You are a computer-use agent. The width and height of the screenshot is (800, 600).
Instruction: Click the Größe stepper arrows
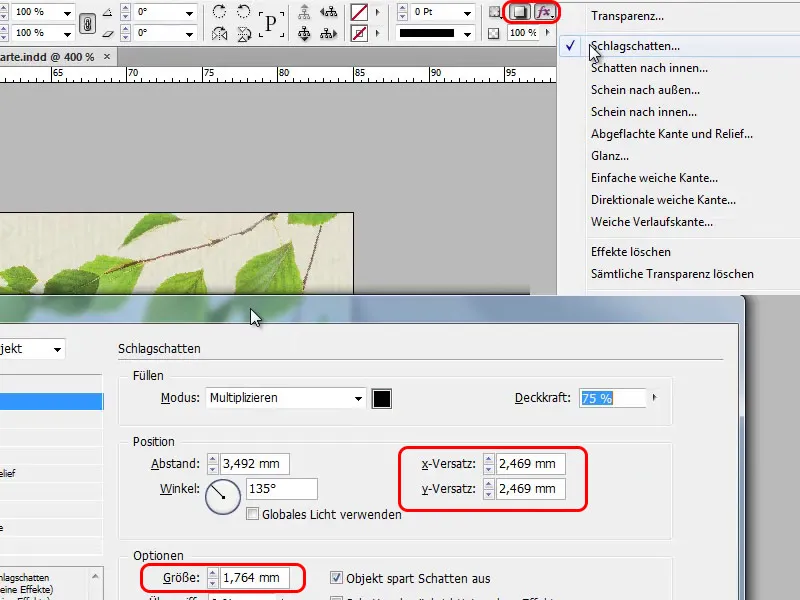(x=213, y=578)
